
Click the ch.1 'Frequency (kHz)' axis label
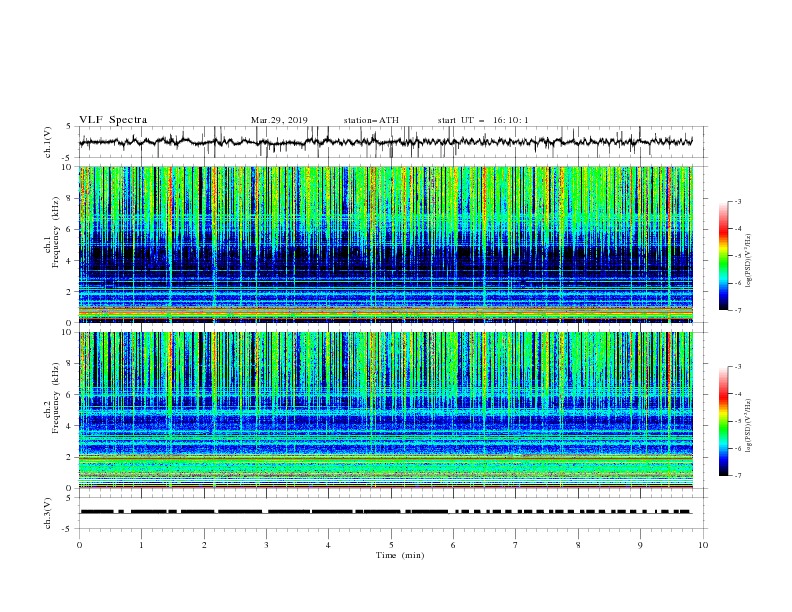(56, 233)
